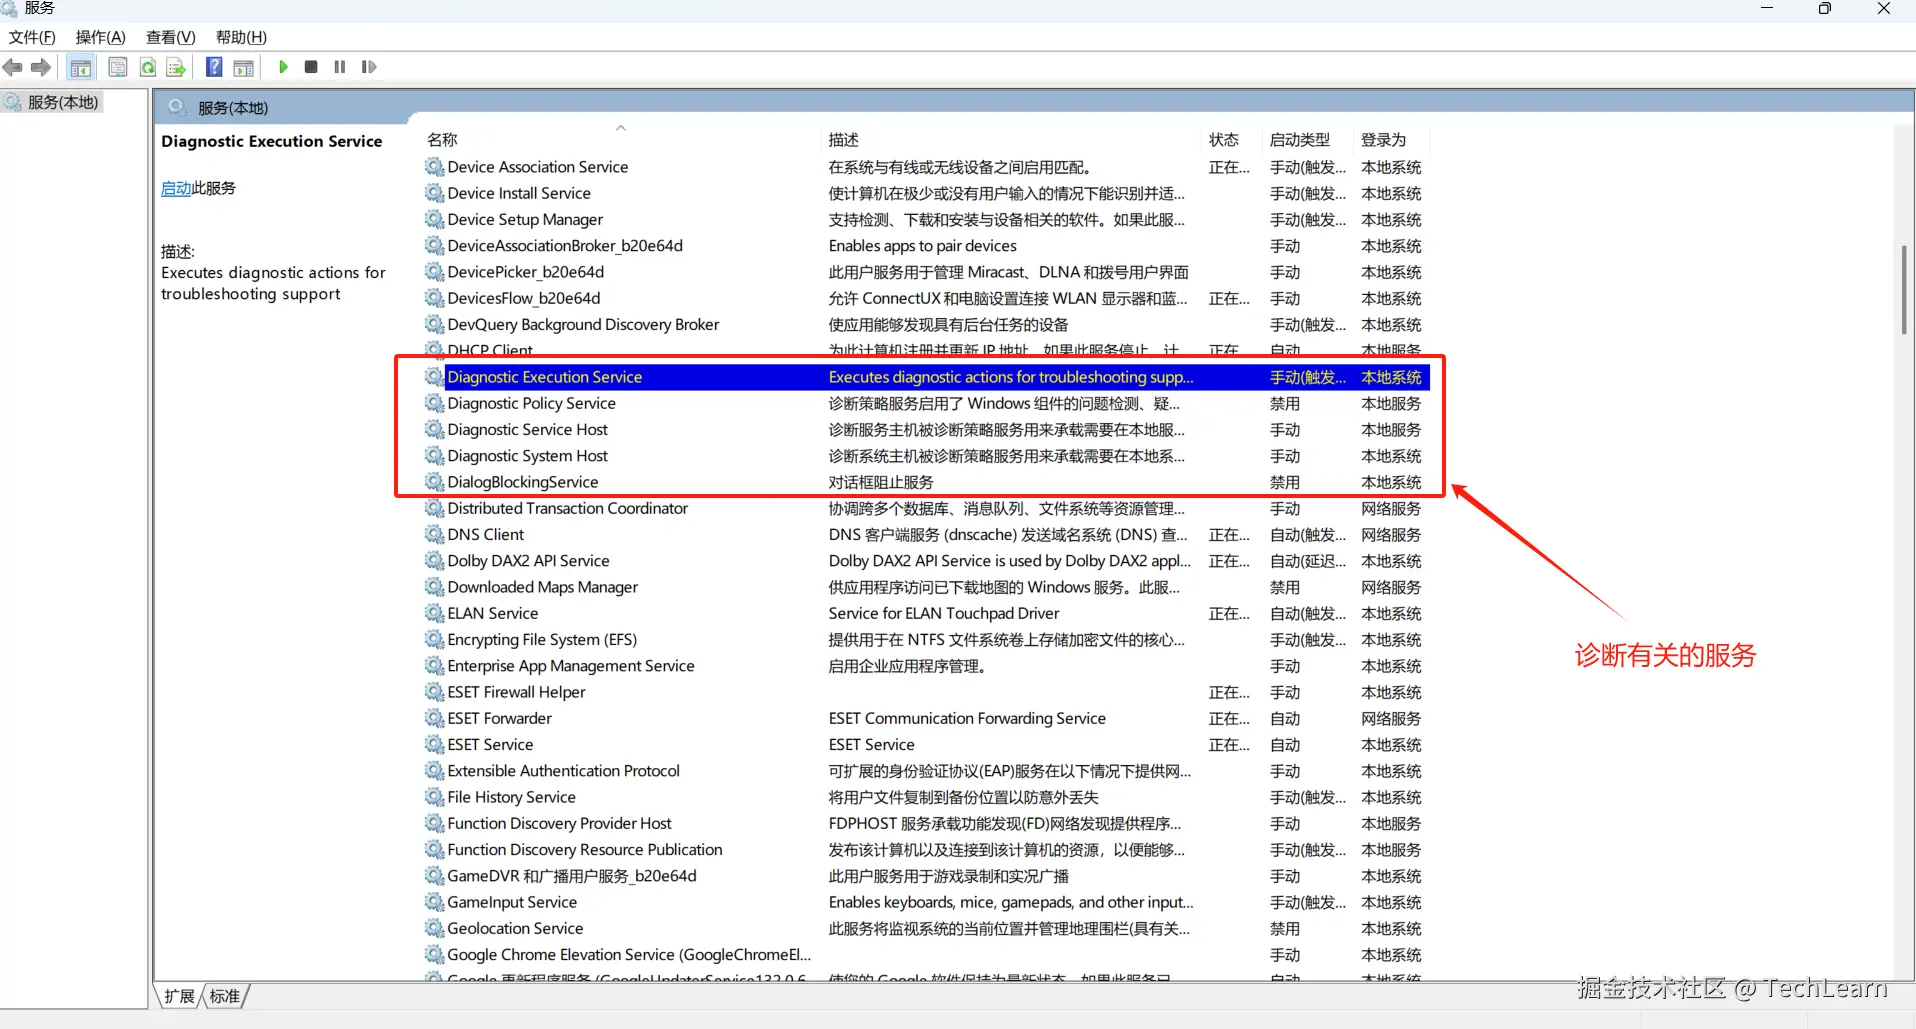The image size is (1916, 1029).
Task: Toggle the show/hide console tree icon
Action: (x=81, y=67)
